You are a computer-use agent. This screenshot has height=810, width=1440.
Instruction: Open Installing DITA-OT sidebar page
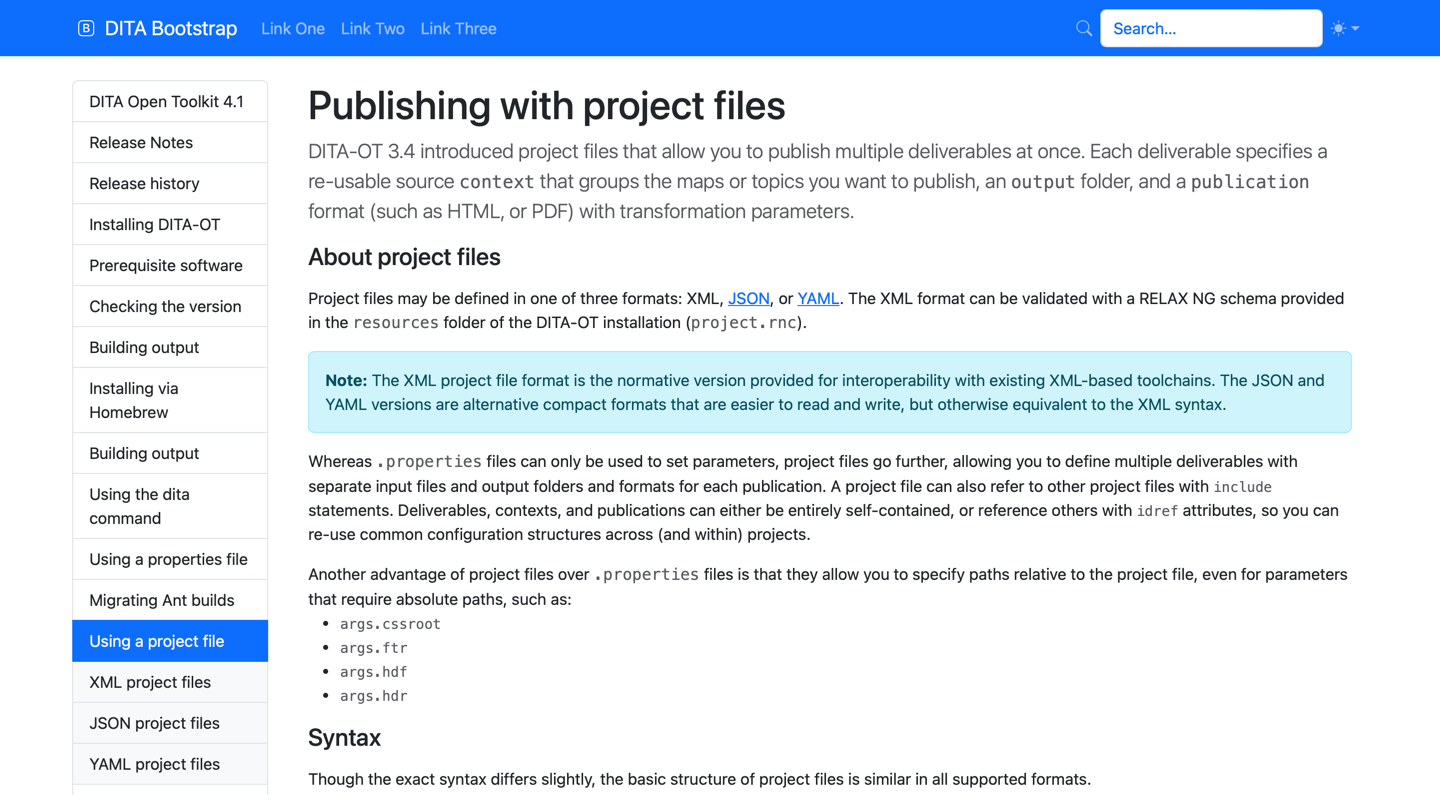tap(154, 225)
